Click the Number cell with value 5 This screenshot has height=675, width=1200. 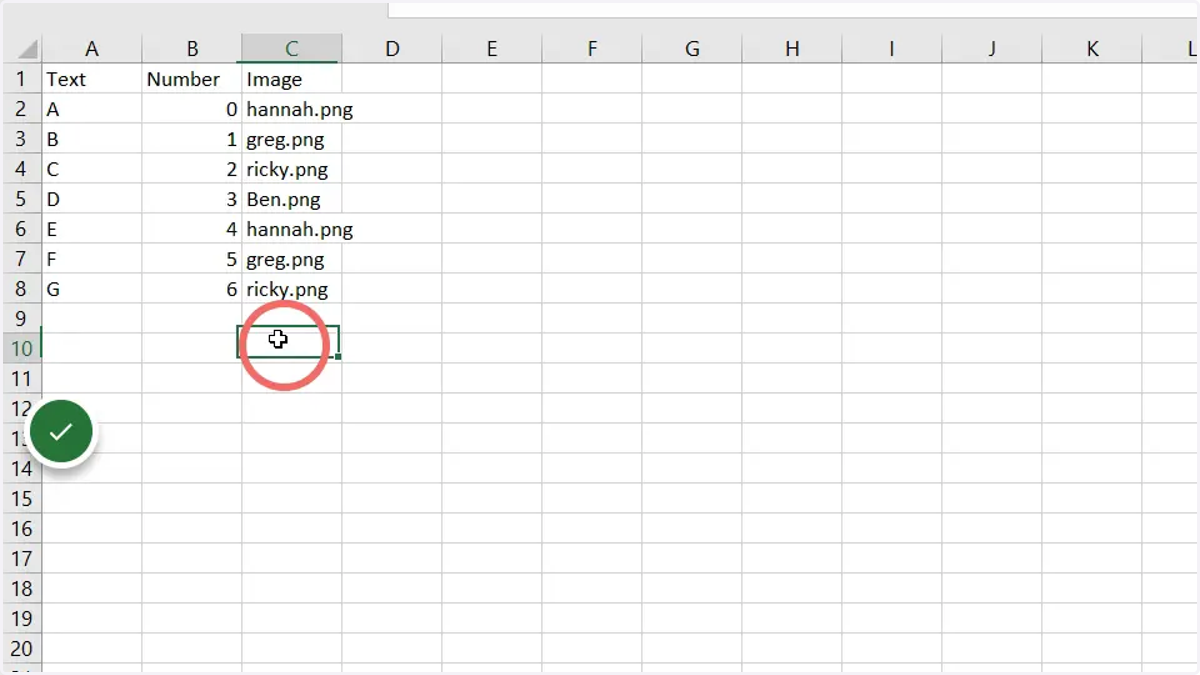192,259
